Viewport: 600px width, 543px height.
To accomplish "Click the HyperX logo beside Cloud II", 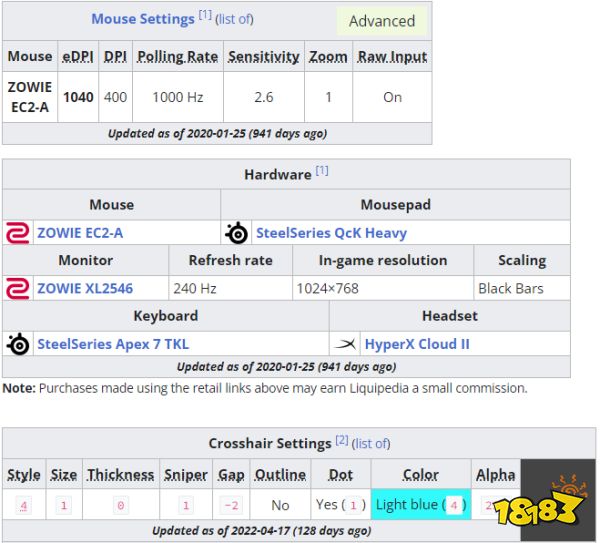I will click(x=345, y=344).
